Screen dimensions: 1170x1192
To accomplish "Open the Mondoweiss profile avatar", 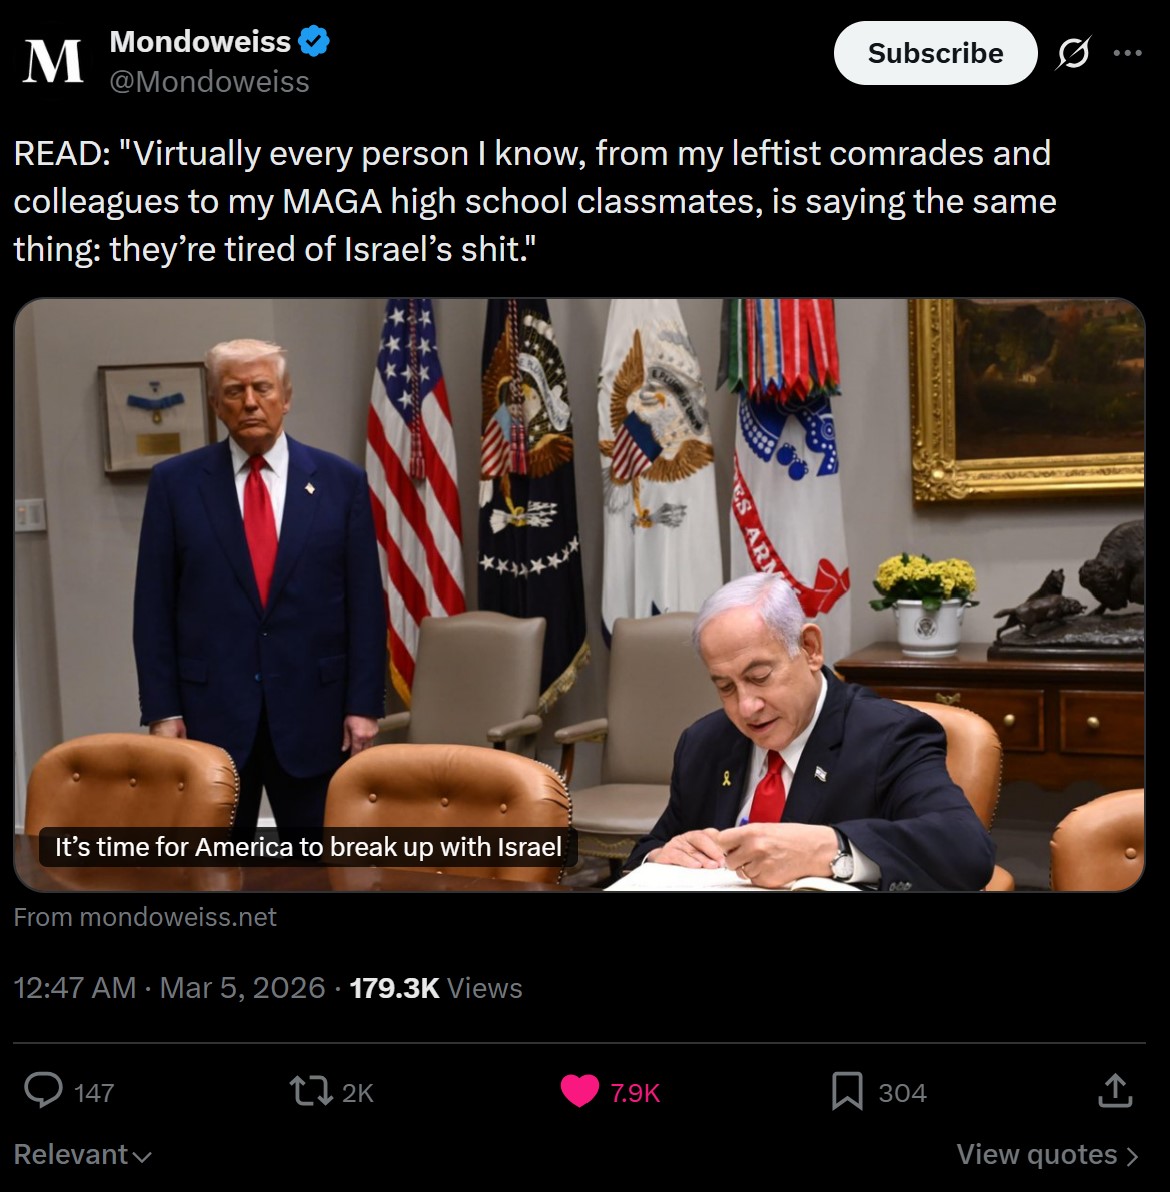I will (x=52, y=61).
